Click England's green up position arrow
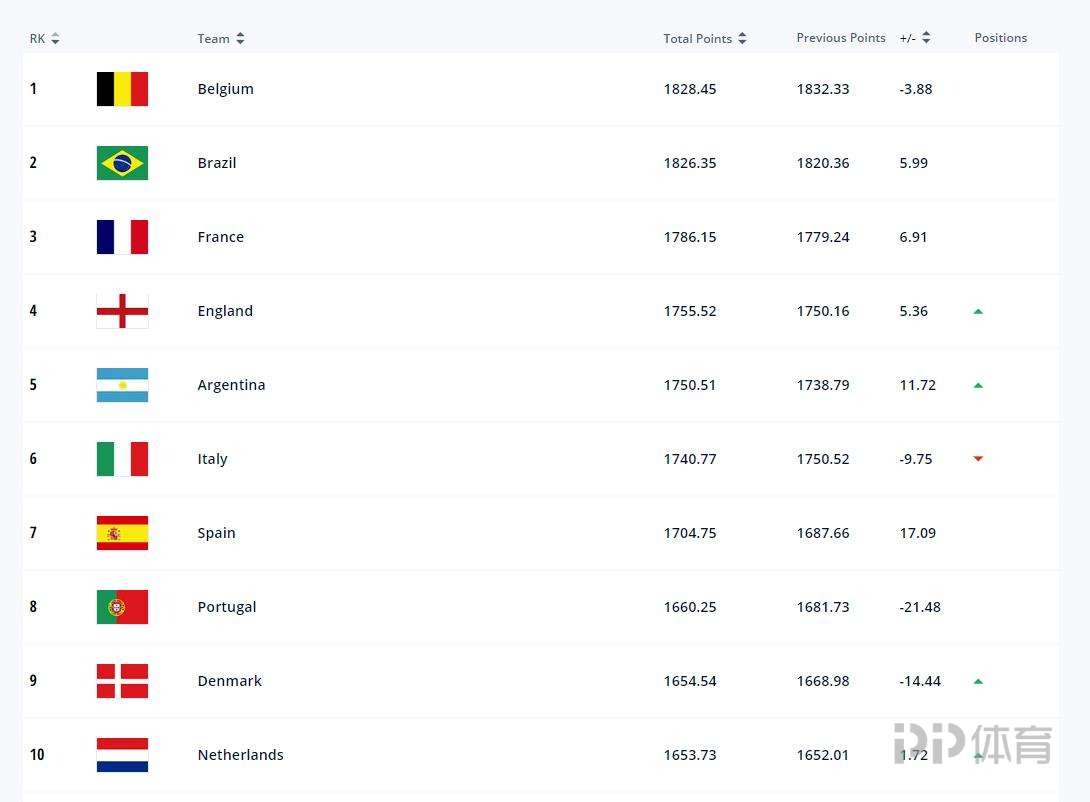Image resolution: width=1090 pixels, height=802 pixels. pos(978,311)
